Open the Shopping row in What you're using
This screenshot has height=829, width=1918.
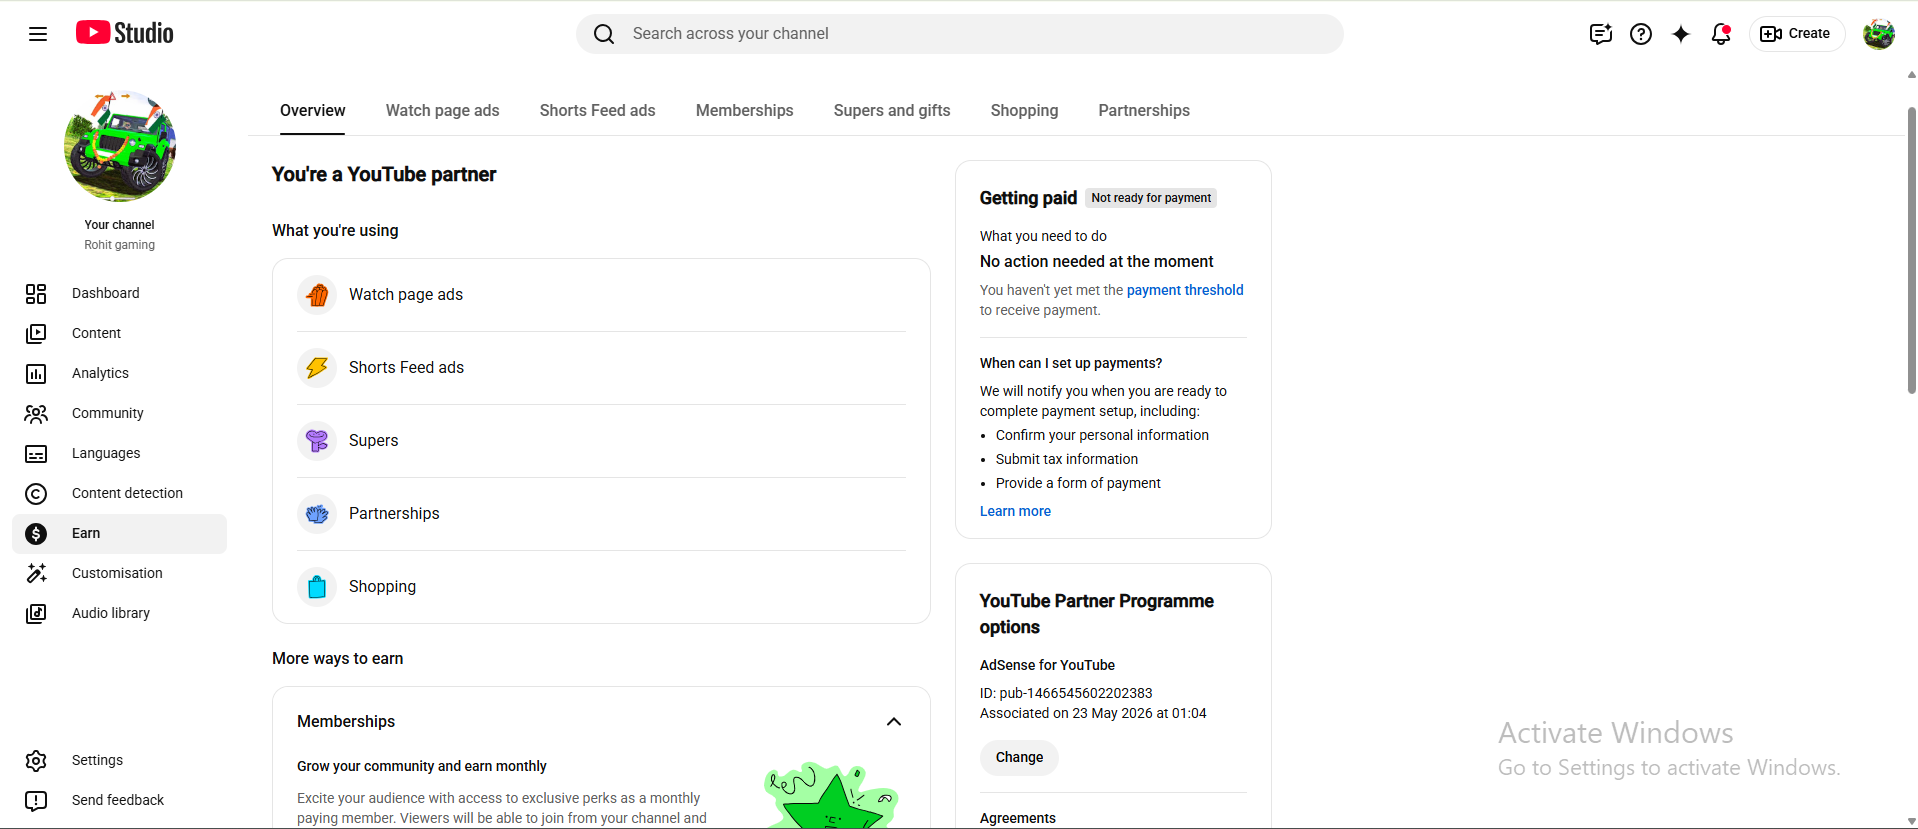(x=601, y=587)
